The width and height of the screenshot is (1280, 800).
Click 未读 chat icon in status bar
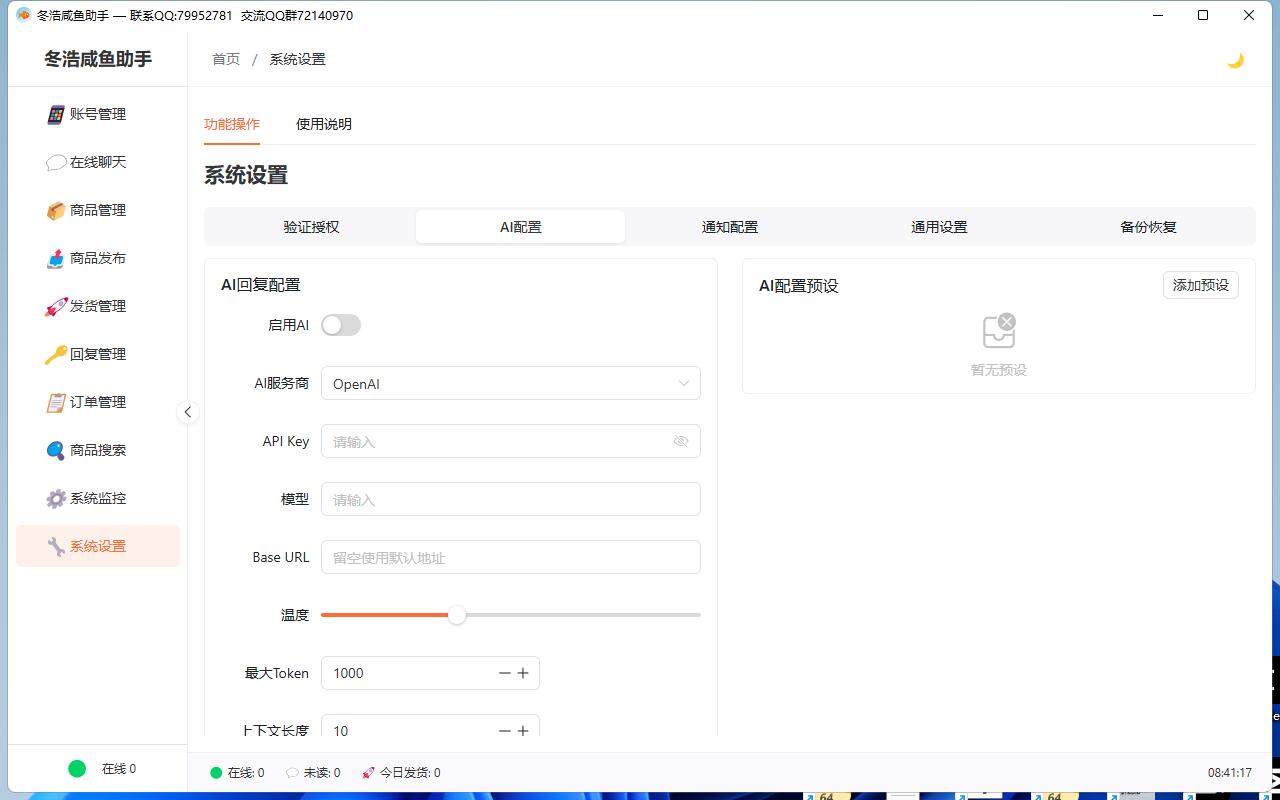coord(292,773)
